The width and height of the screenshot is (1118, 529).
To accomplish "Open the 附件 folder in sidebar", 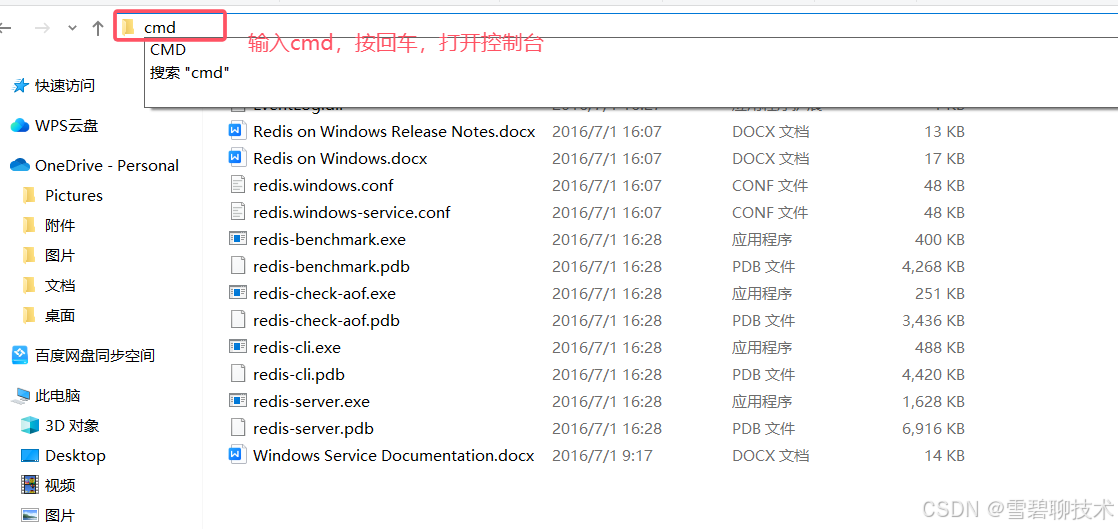I will (x=60, y=225).
